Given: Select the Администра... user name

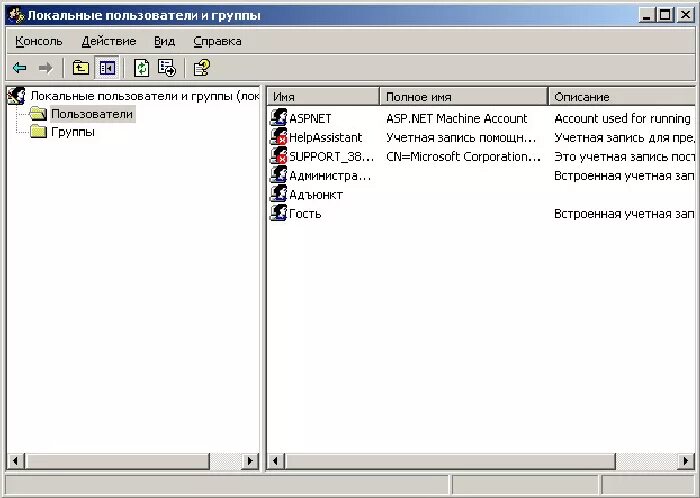Looking at the screenshot, I should coord(330,176).
